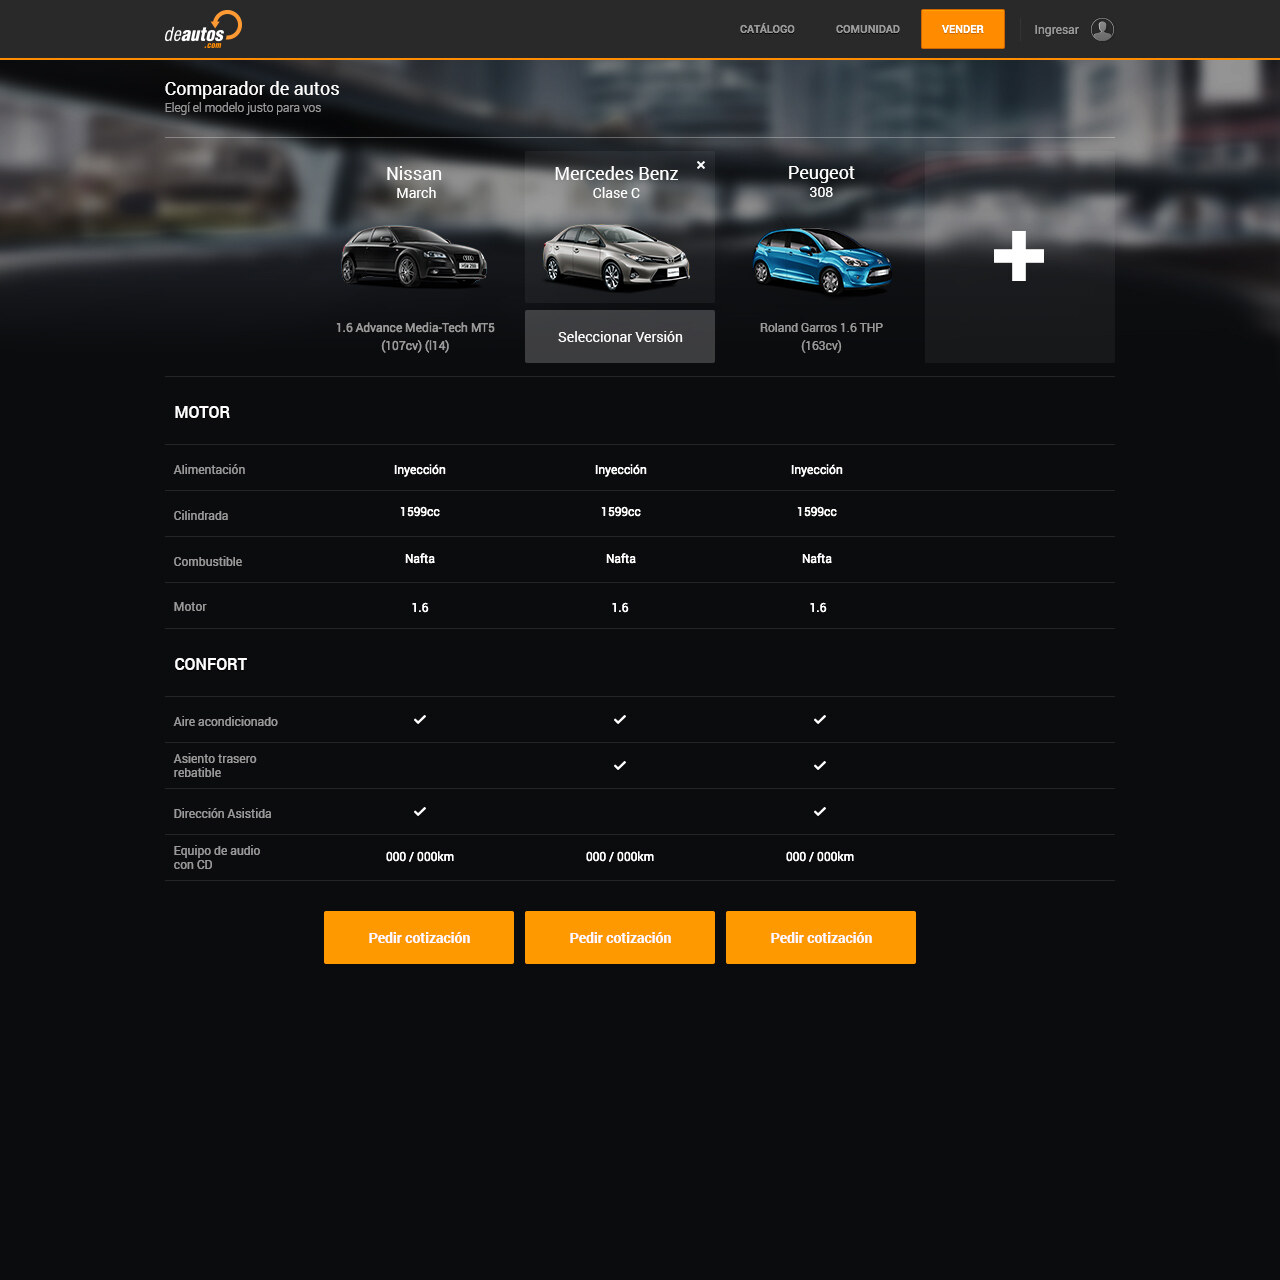Open the Catálogo menu item
1280x1280 pixels.
click(767, 29)
